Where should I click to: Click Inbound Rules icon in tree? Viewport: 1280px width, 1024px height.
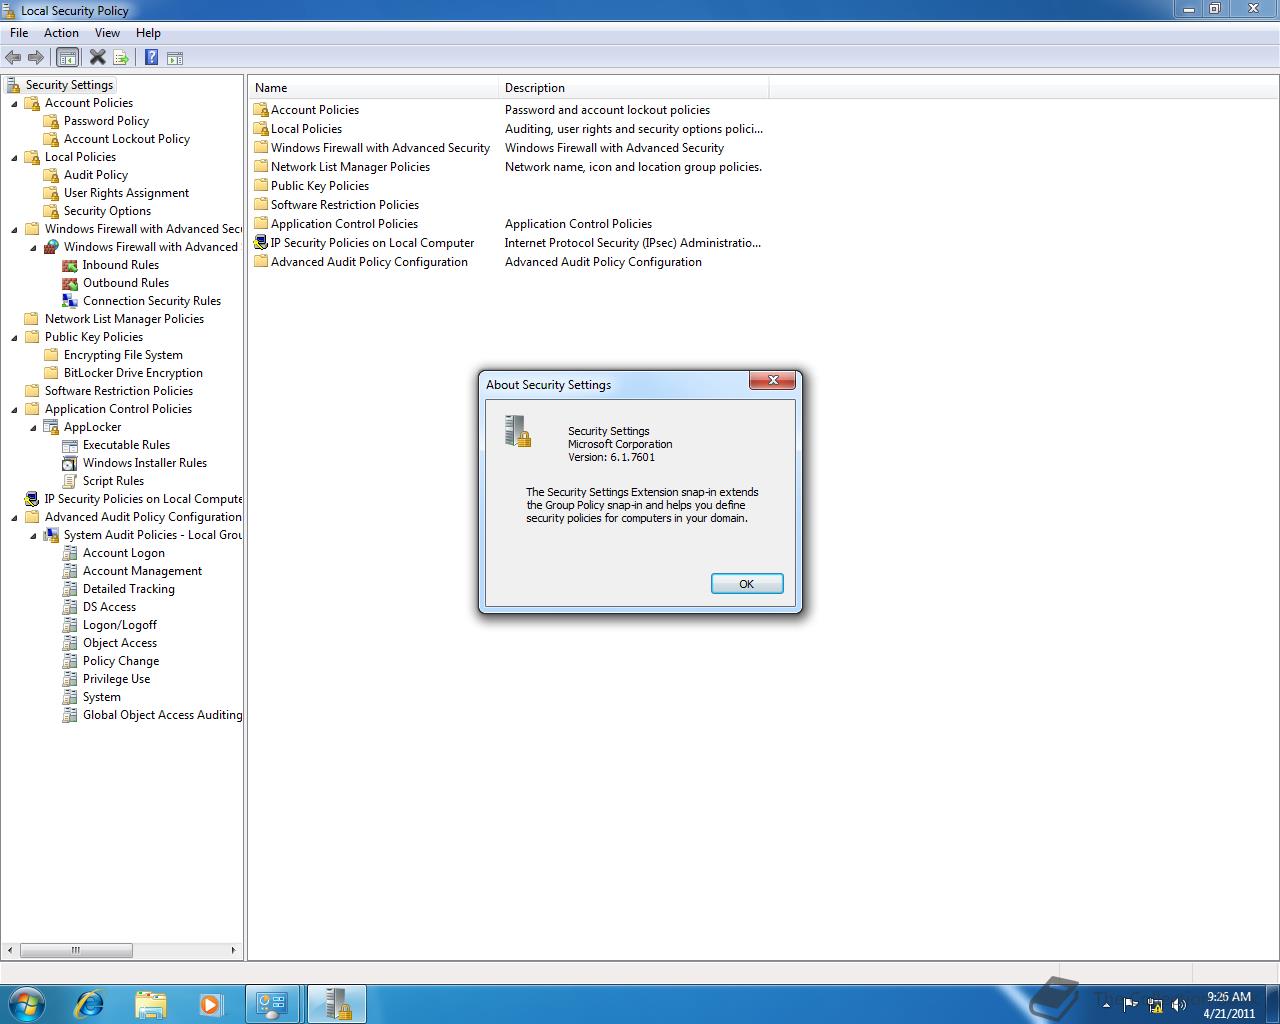coord(70,265)
